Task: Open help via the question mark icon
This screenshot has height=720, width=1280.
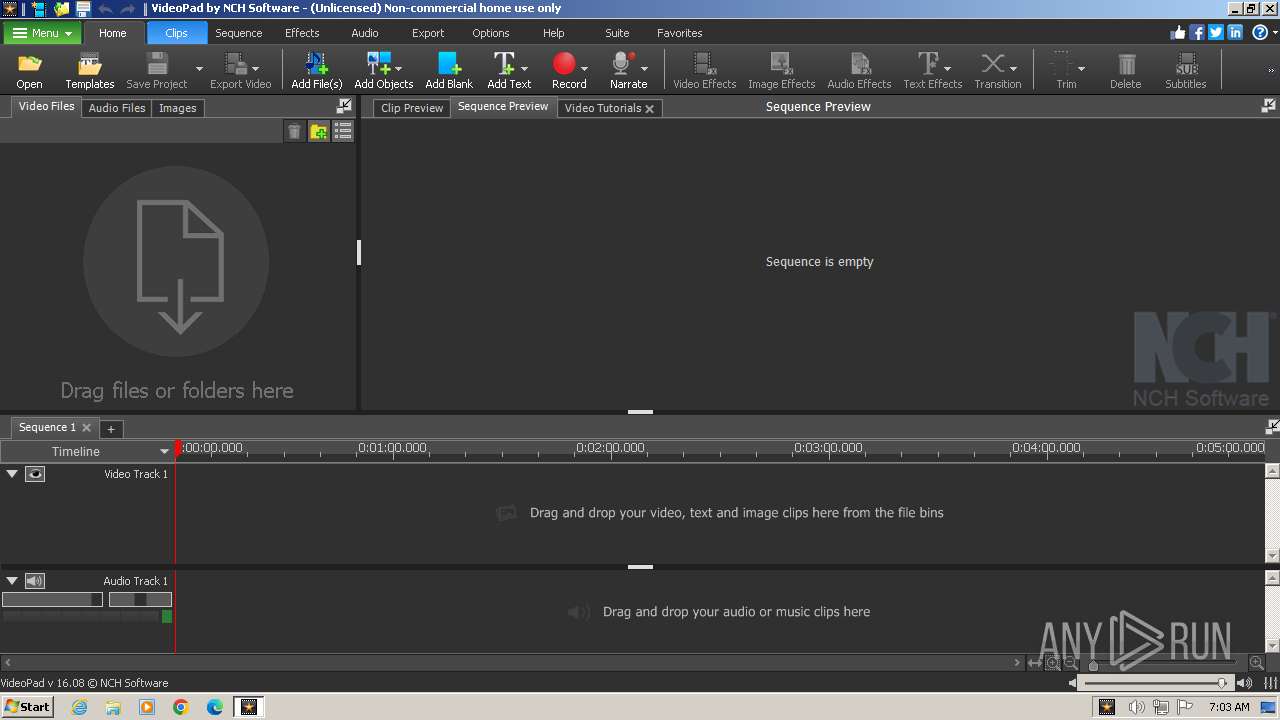Action: click(x=1259, y=33)
